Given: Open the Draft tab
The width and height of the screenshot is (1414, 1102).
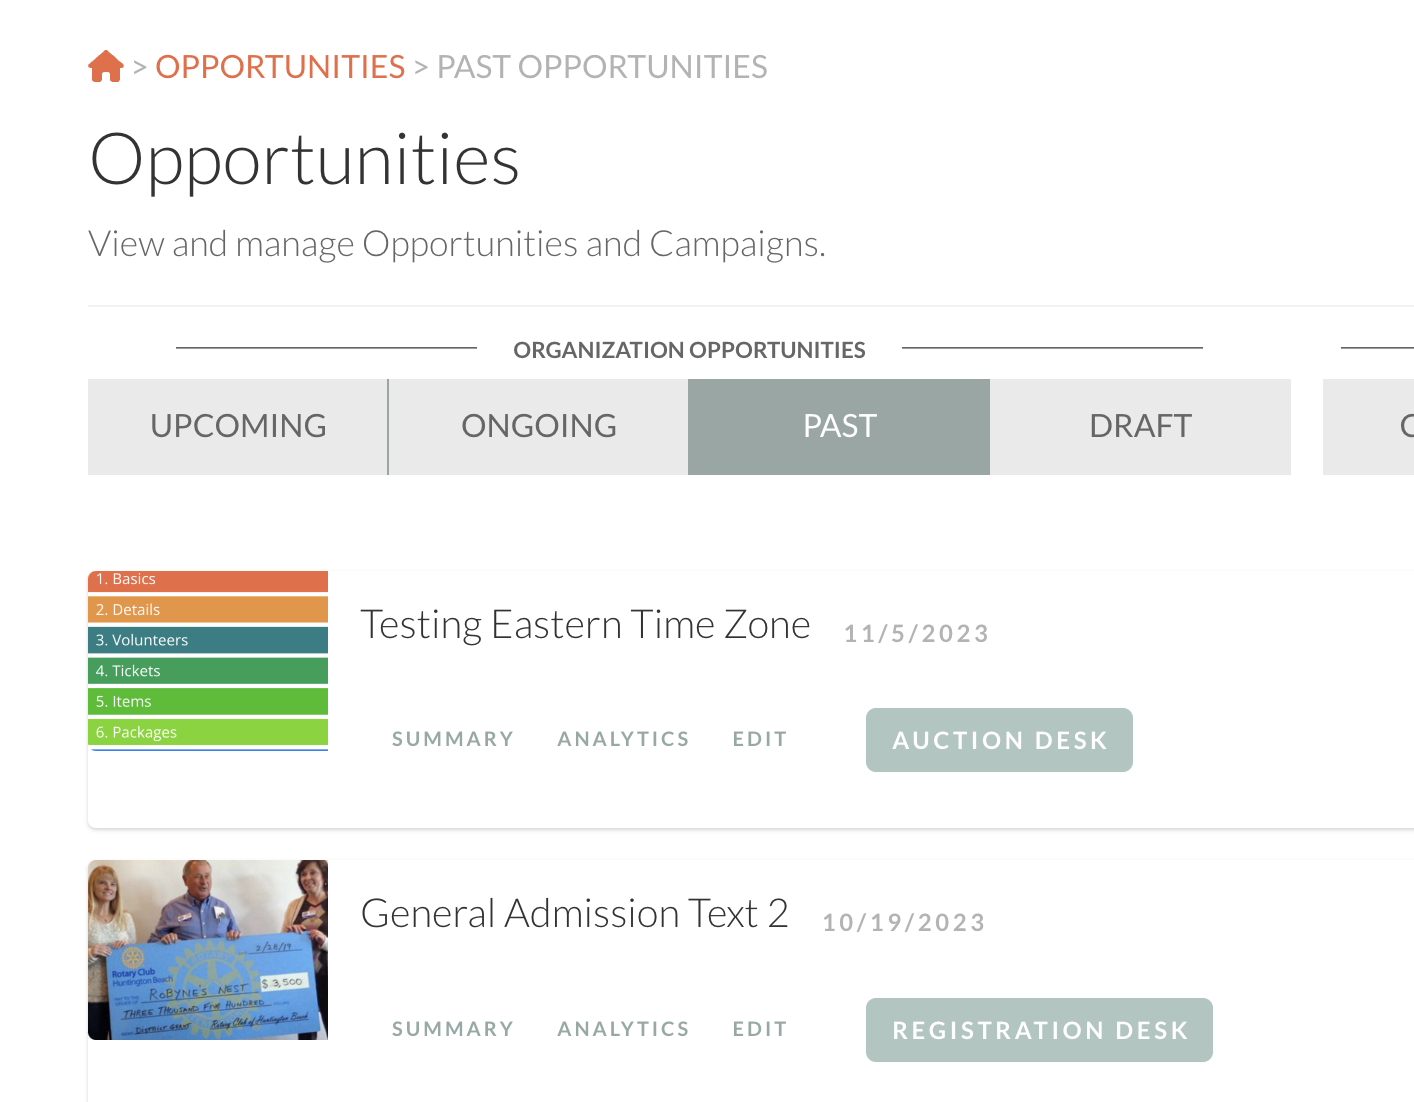Looking at the screenshot, I should click(1140, 426).
